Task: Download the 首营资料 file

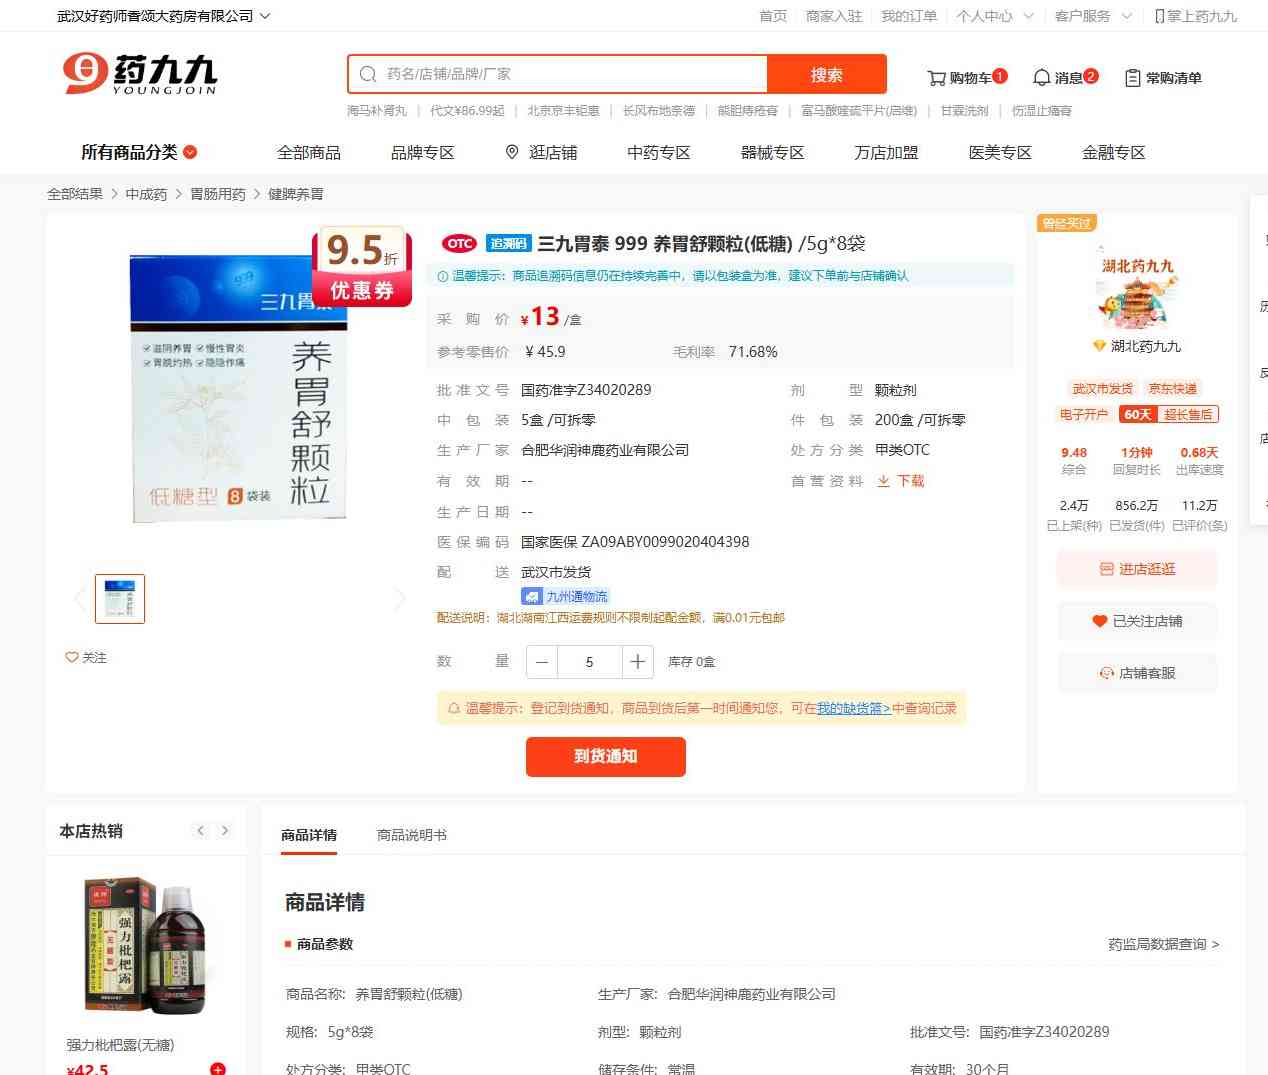Action: pyautogui.click(x=901, y=481)
